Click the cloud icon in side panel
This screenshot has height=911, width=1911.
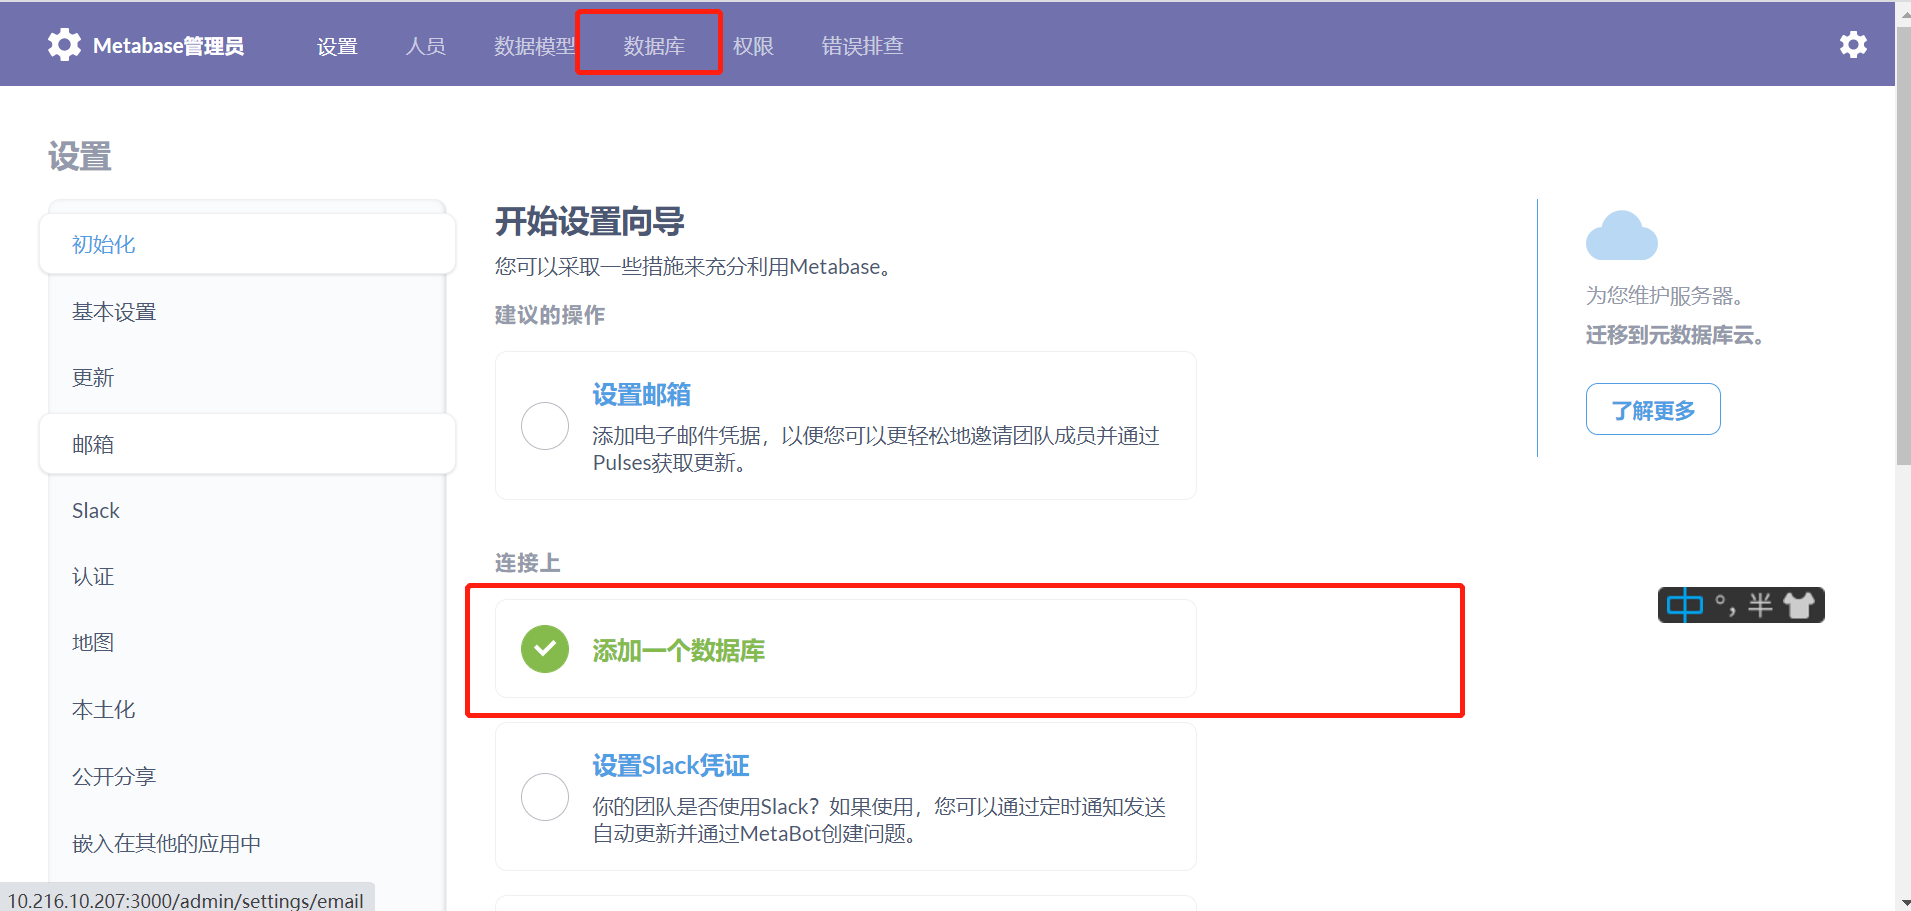pyautogui.click(x=1621, y=236)
